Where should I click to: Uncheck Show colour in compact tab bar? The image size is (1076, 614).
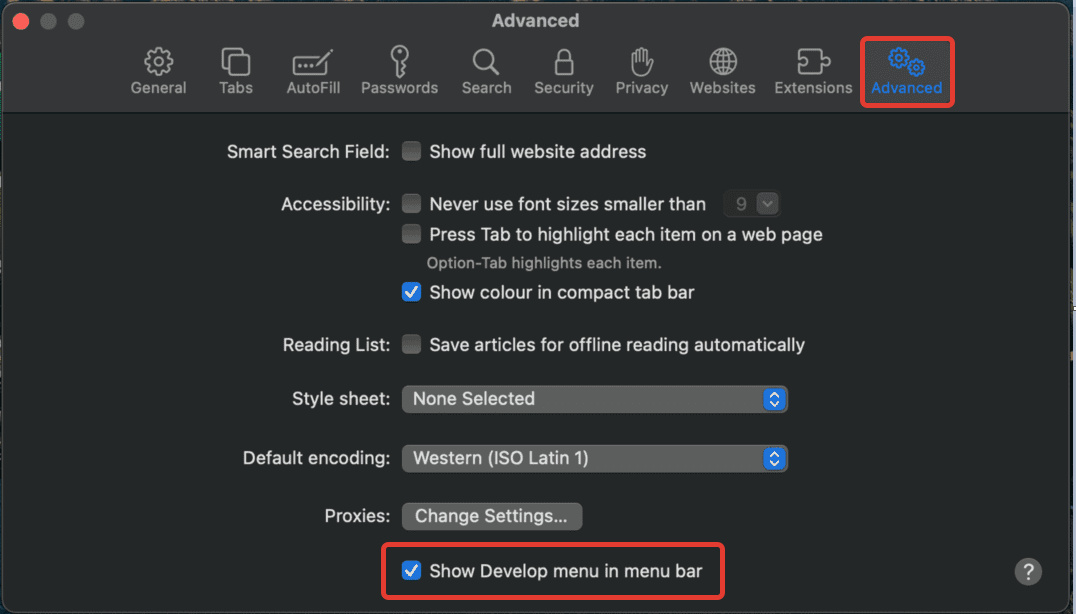pos(411,292)
